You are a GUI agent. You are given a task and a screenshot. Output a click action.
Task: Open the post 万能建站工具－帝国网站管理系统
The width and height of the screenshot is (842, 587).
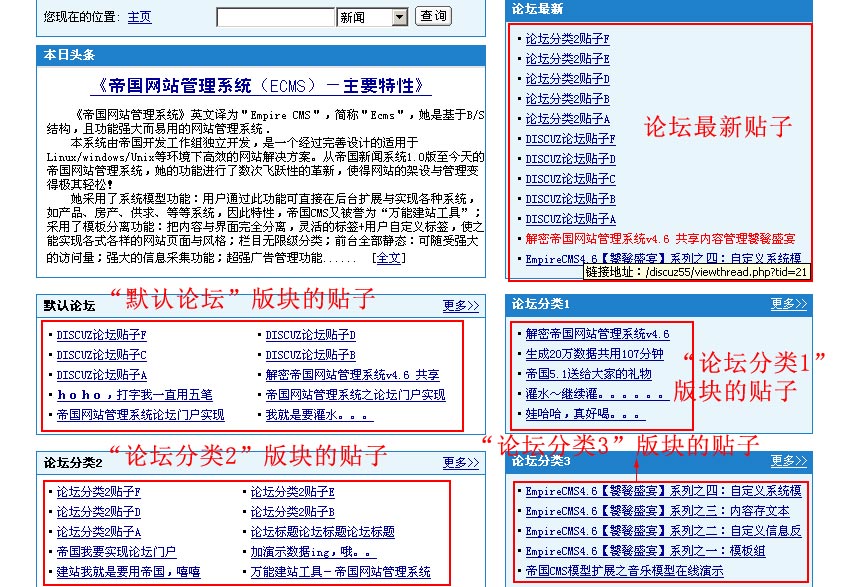tap(340, 572)
